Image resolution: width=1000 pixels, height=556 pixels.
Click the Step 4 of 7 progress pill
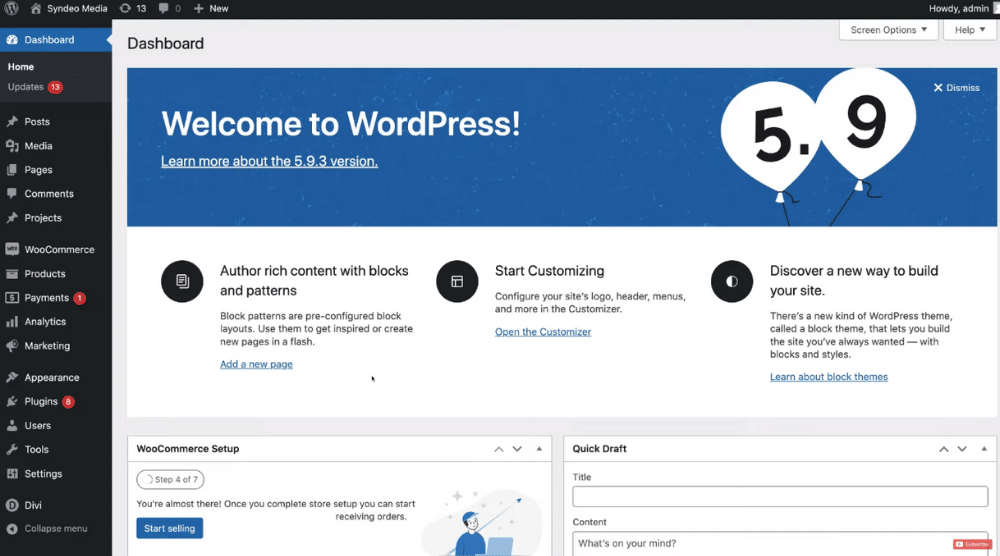170,479
